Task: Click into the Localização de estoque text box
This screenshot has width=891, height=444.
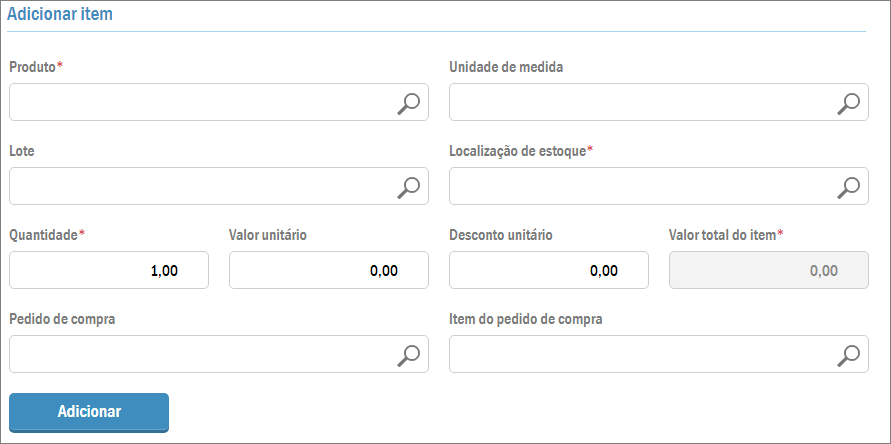Action: click(x=640, y=187)
